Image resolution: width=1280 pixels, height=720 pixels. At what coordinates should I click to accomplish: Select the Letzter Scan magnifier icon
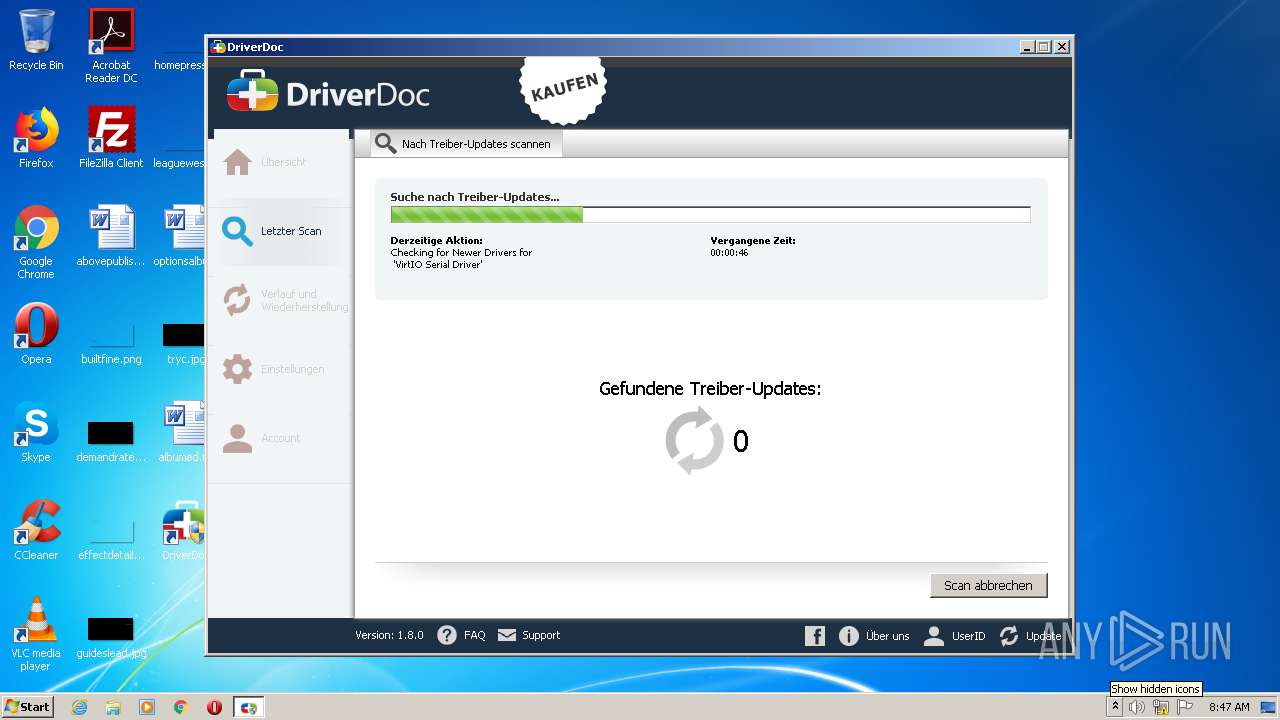[237, 231]
